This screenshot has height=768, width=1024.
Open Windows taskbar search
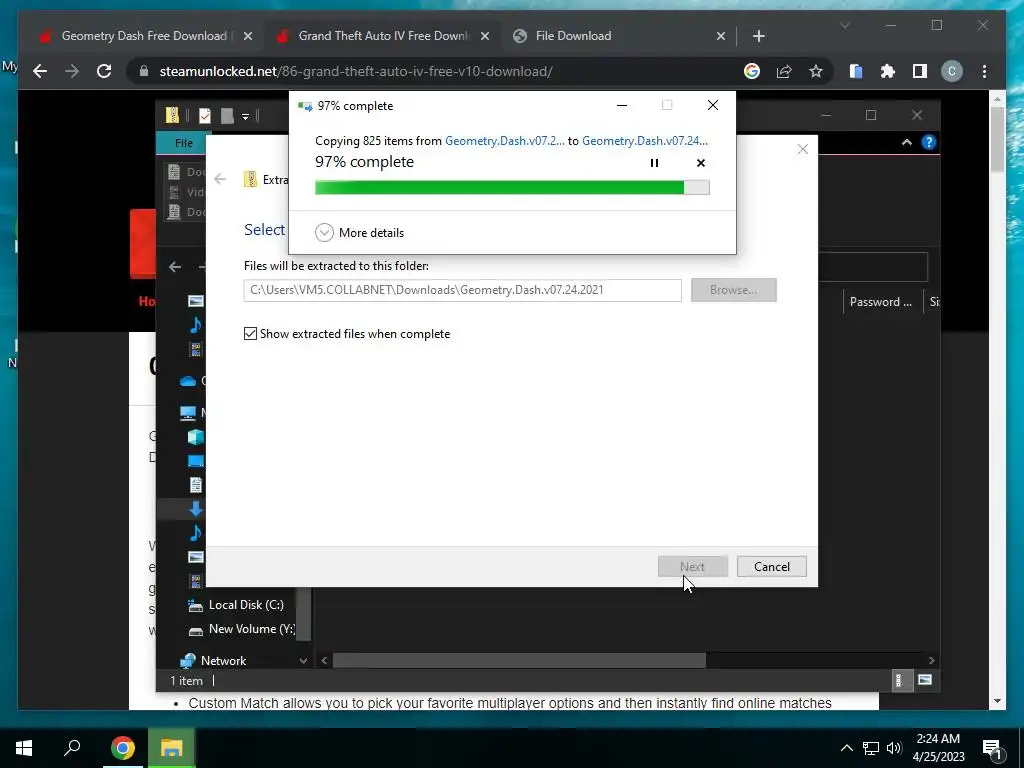72,748
